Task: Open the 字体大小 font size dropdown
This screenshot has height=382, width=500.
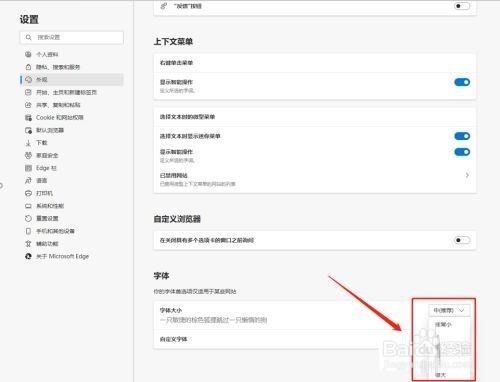Action: [x=449, y=310]
